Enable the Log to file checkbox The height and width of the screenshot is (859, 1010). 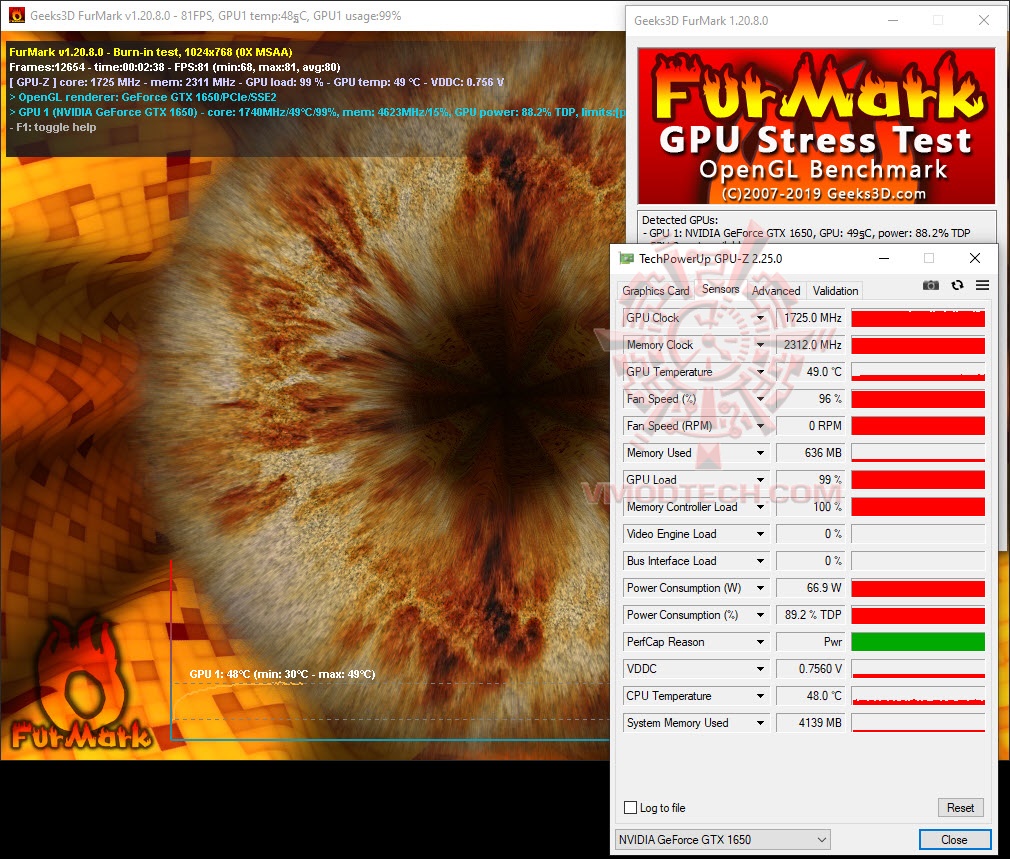[631, 807]
